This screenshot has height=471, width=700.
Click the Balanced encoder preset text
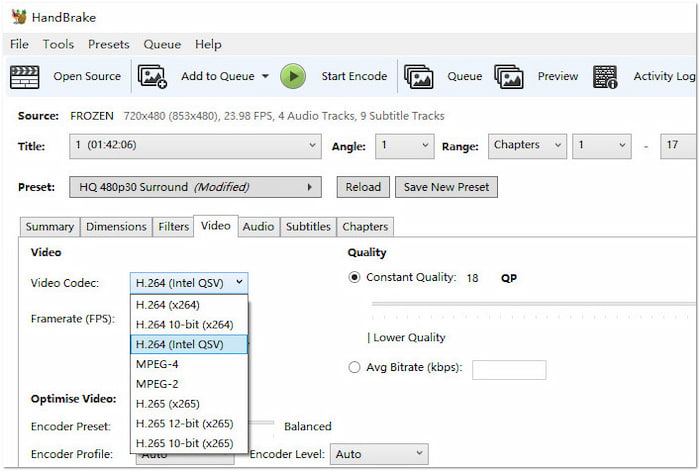click(308, 426)
